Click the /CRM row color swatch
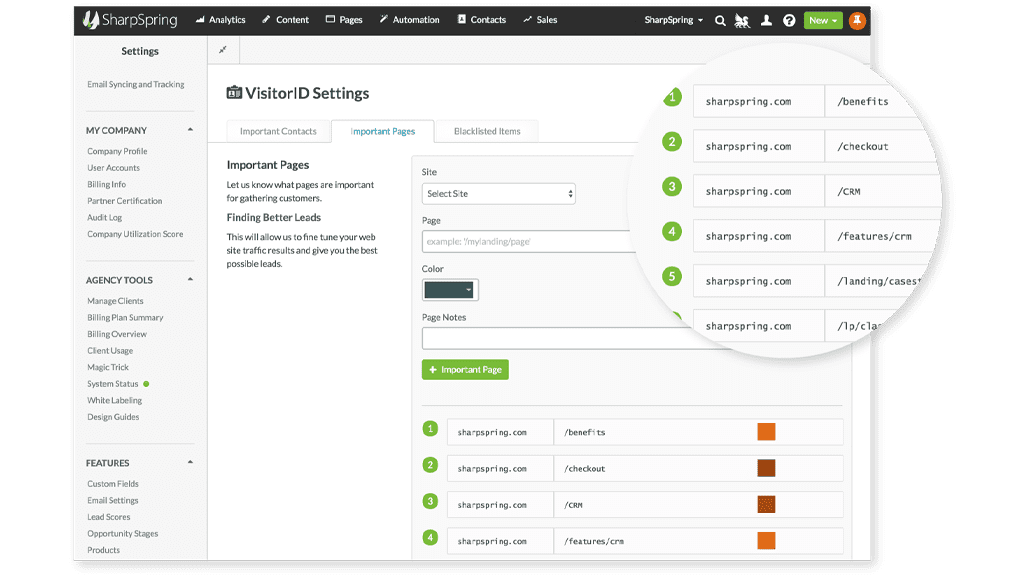 (x=766, y=504)
